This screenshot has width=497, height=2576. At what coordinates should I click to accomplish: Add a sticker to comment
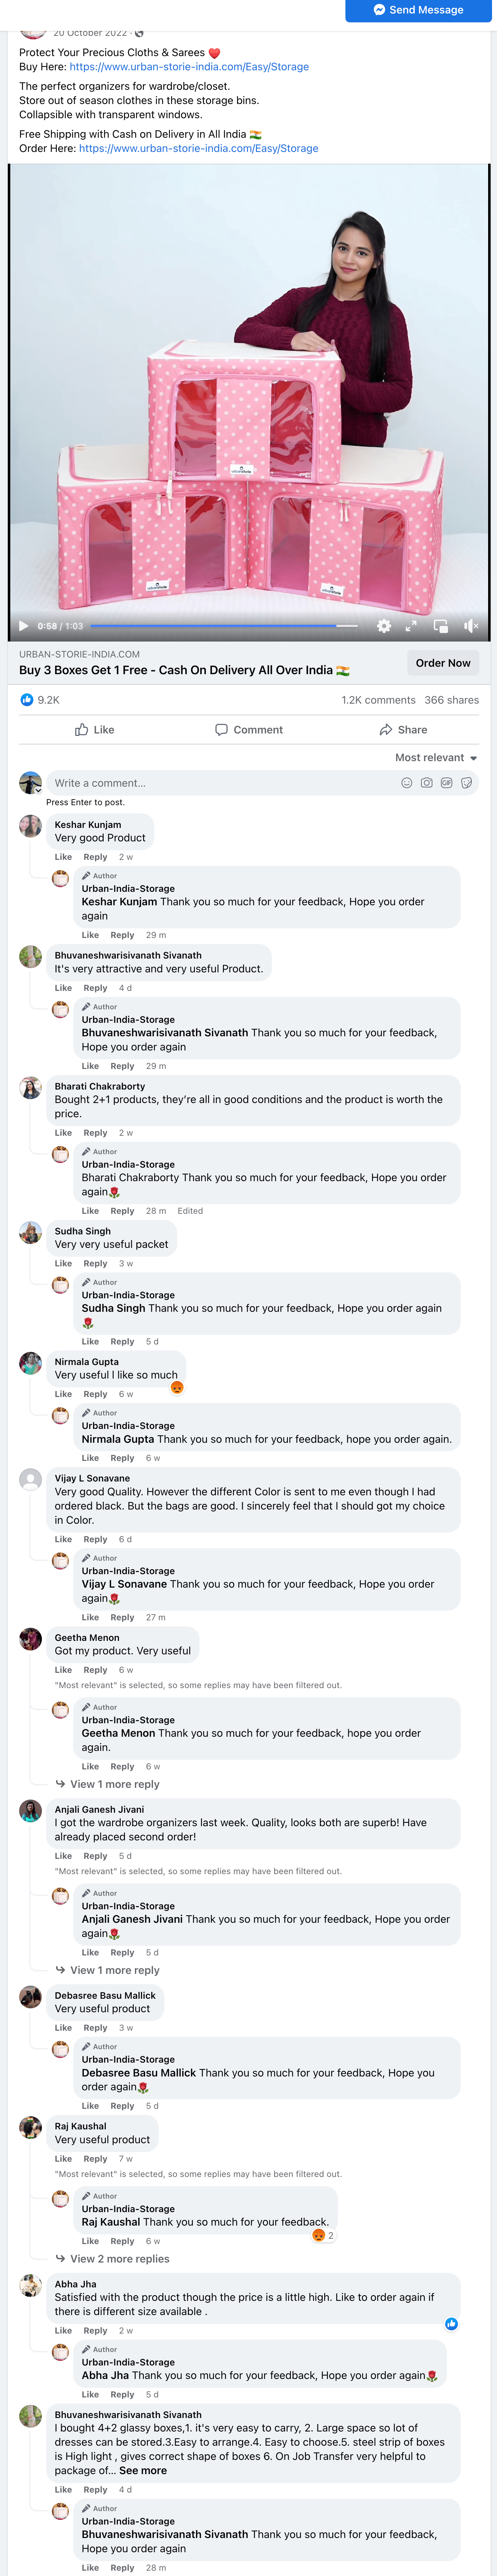click(466, 783)
